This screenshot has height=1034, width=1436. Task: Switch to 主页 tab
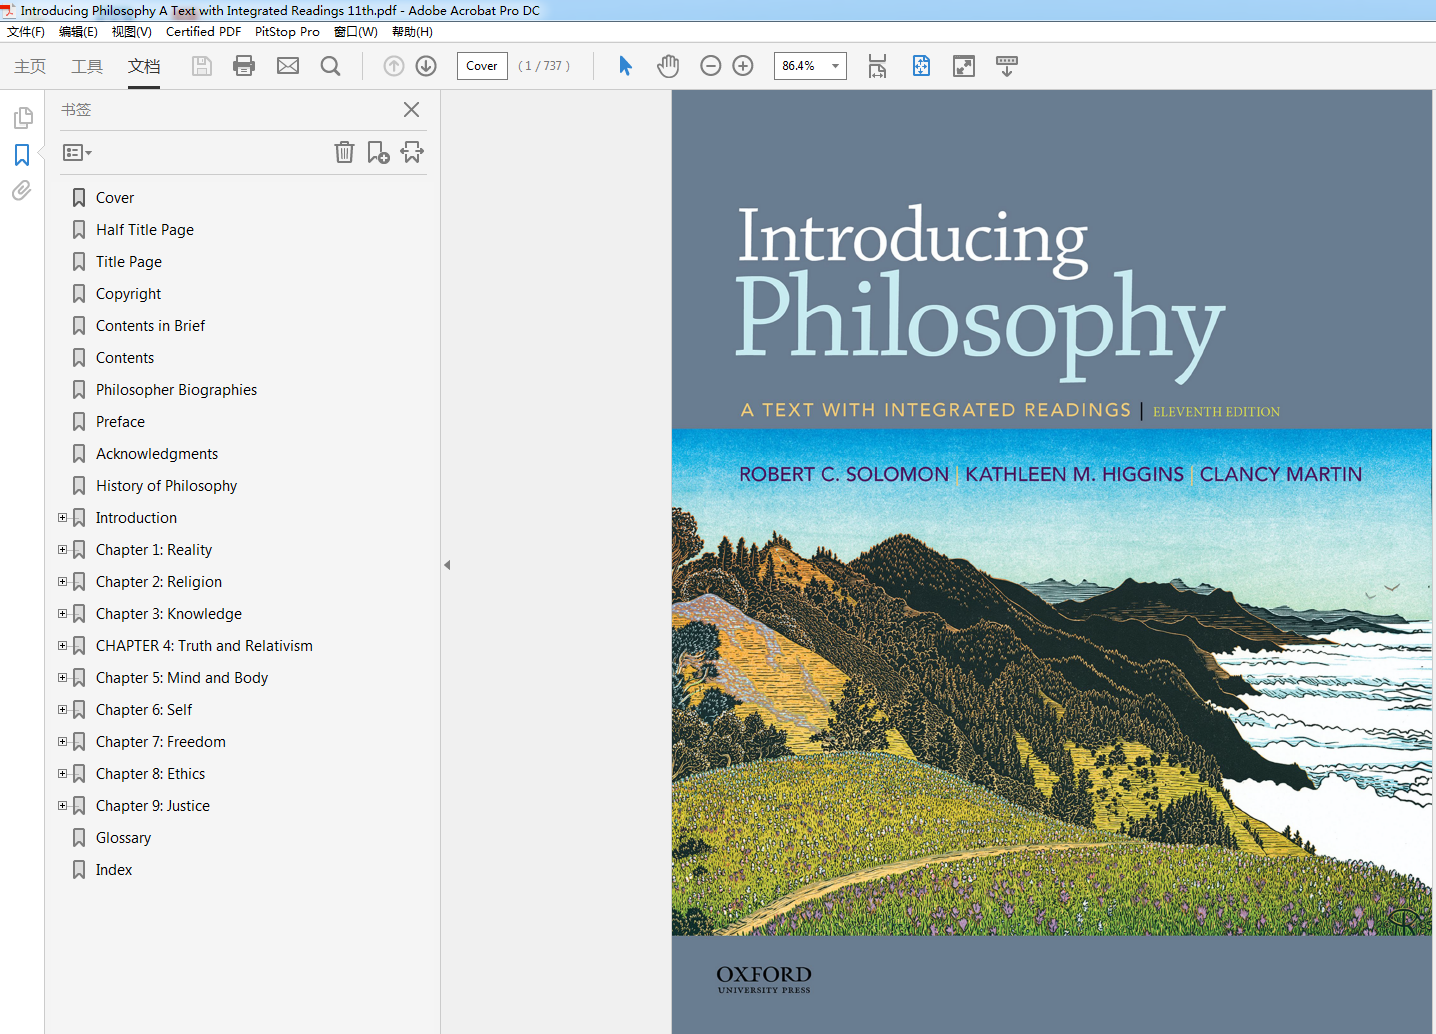coord(30,66)
